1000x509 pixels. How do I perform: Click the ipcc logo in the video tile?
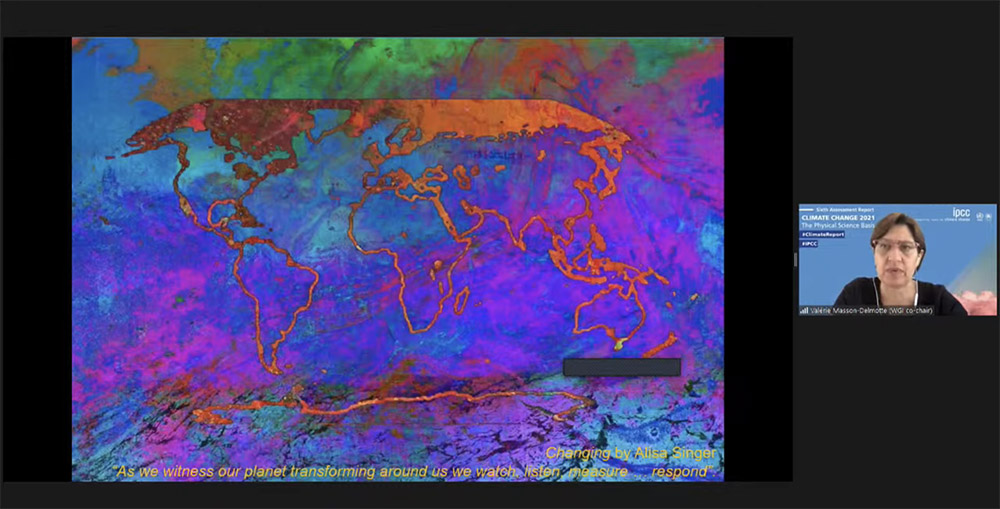961,212
